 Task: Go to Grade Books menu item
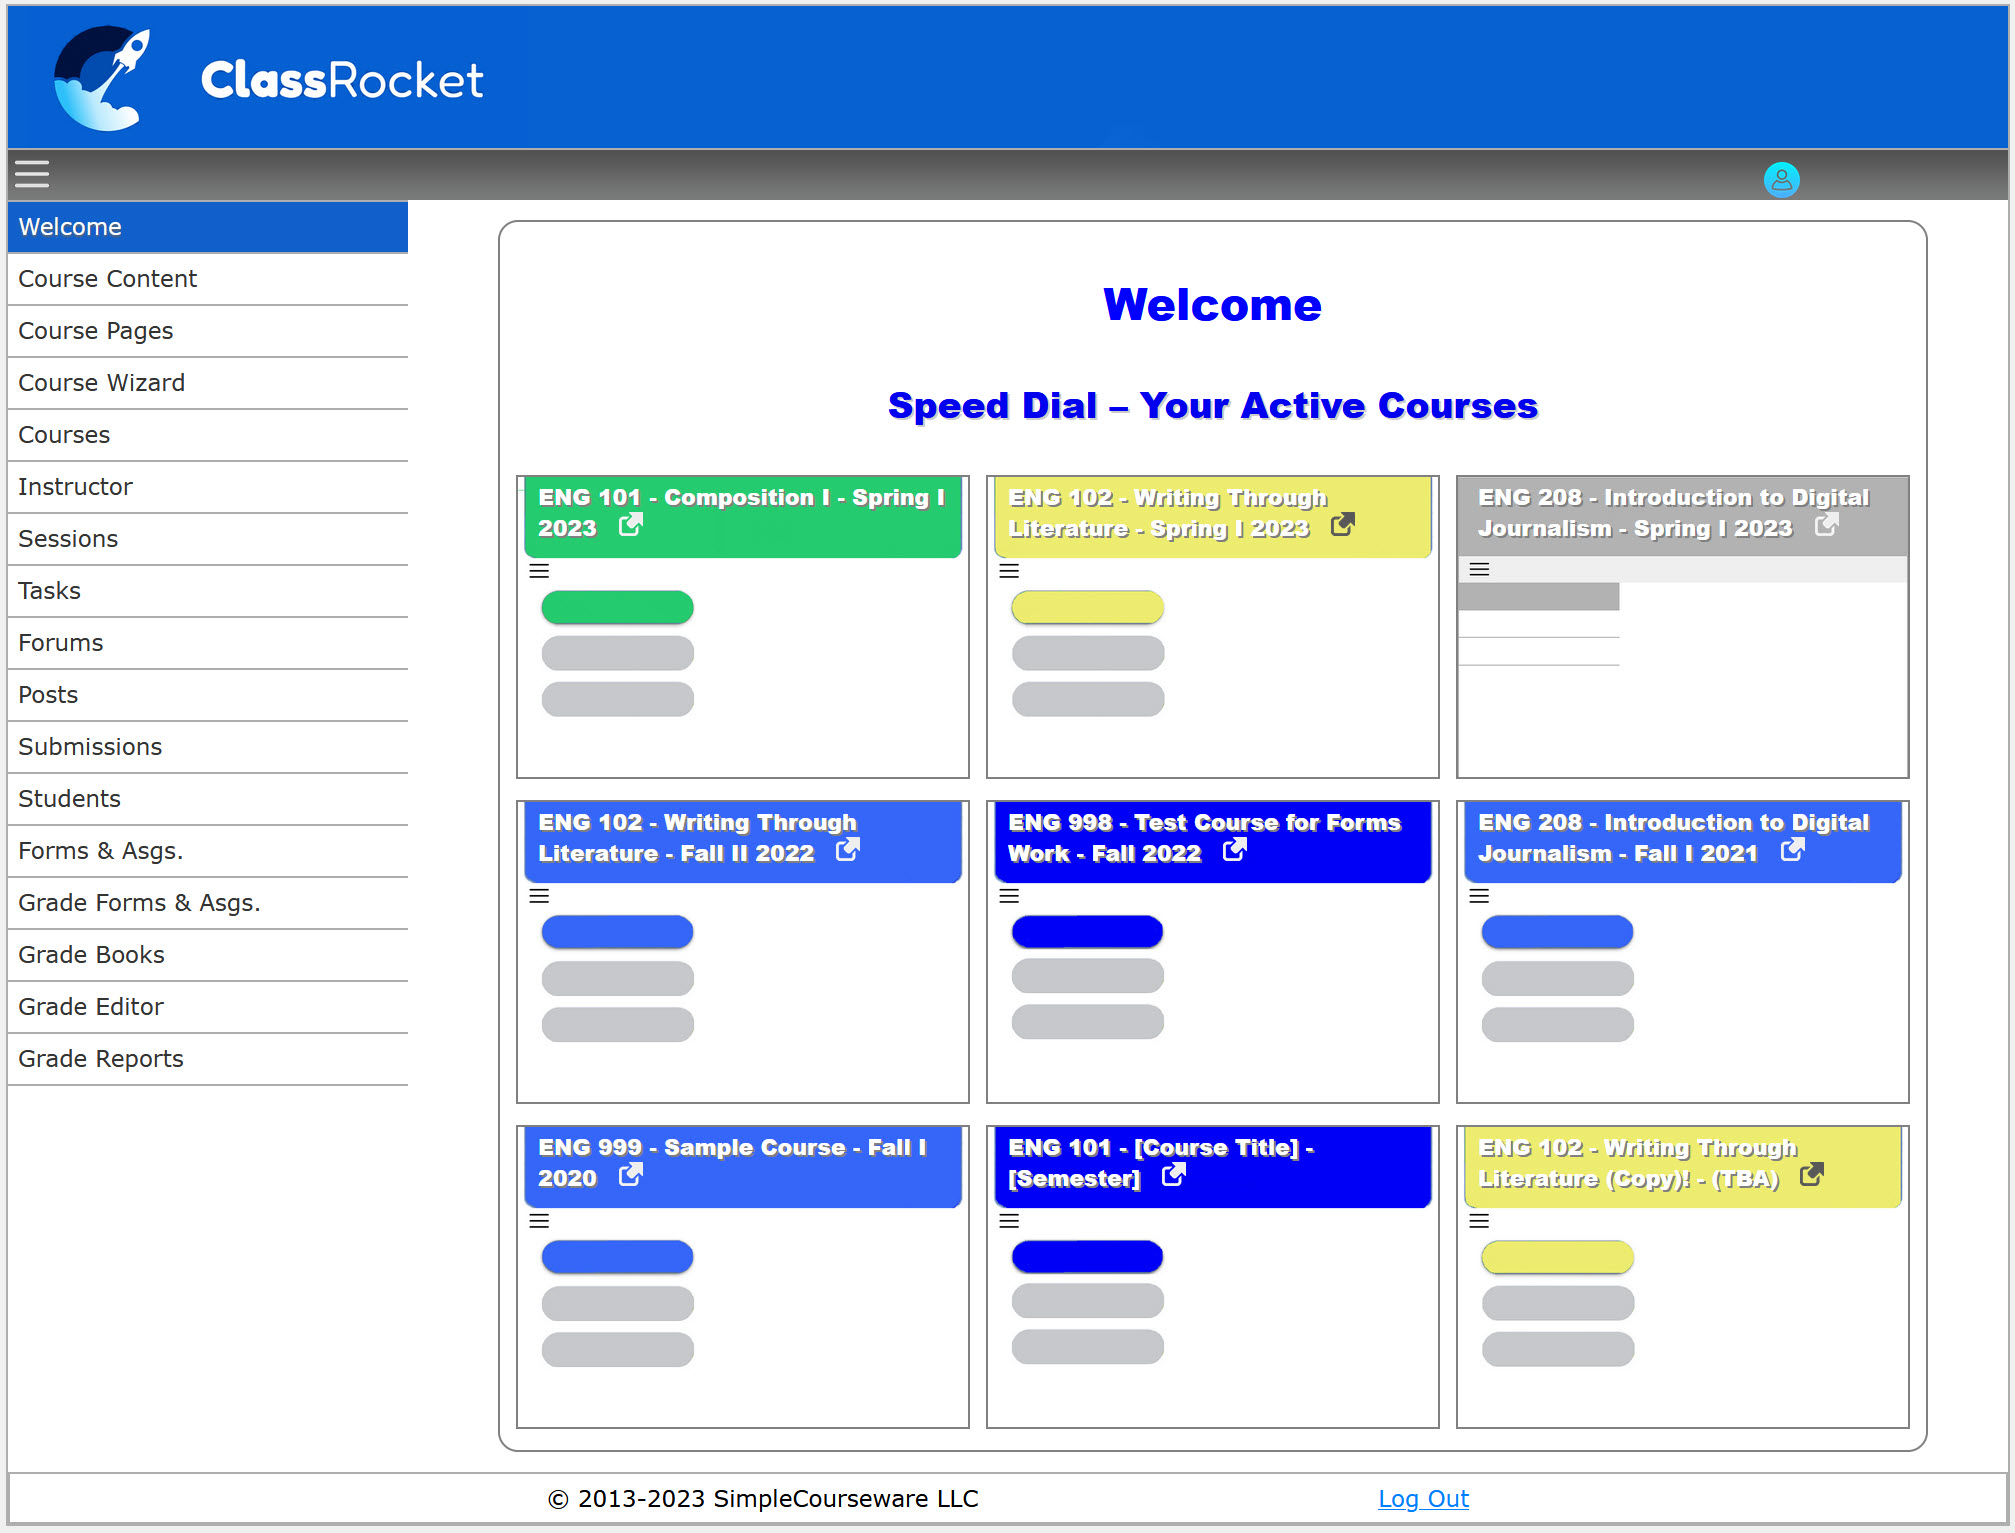91,955
